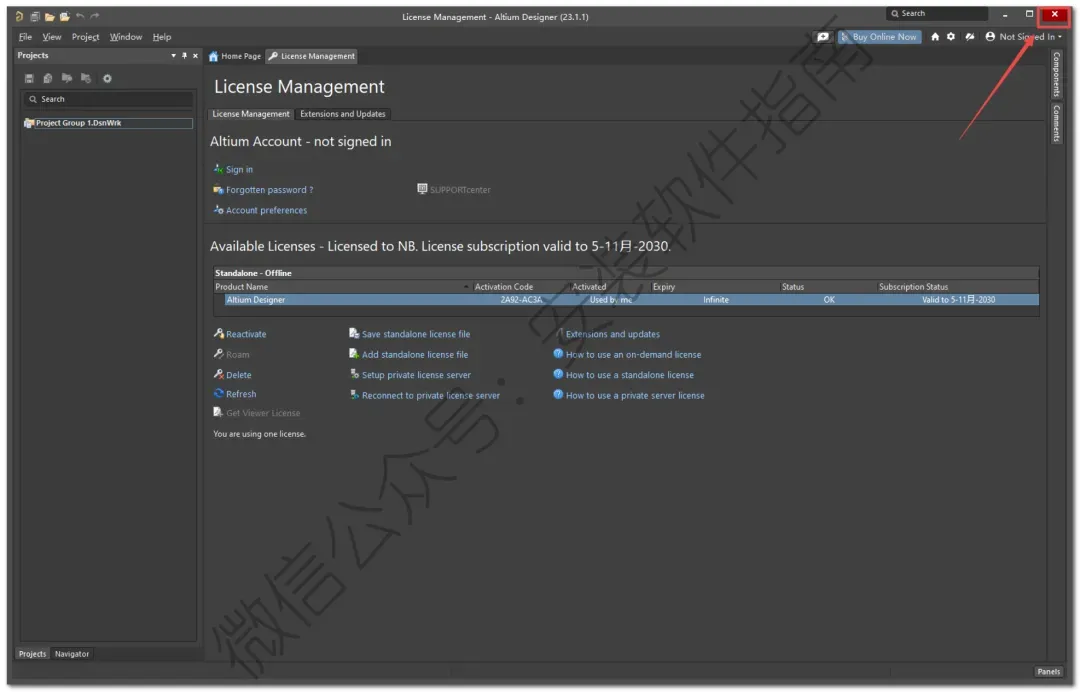This screenshot has height=692, width=1080.
Task: Click Reconnect to private license server
Action: tap(430, 396)
